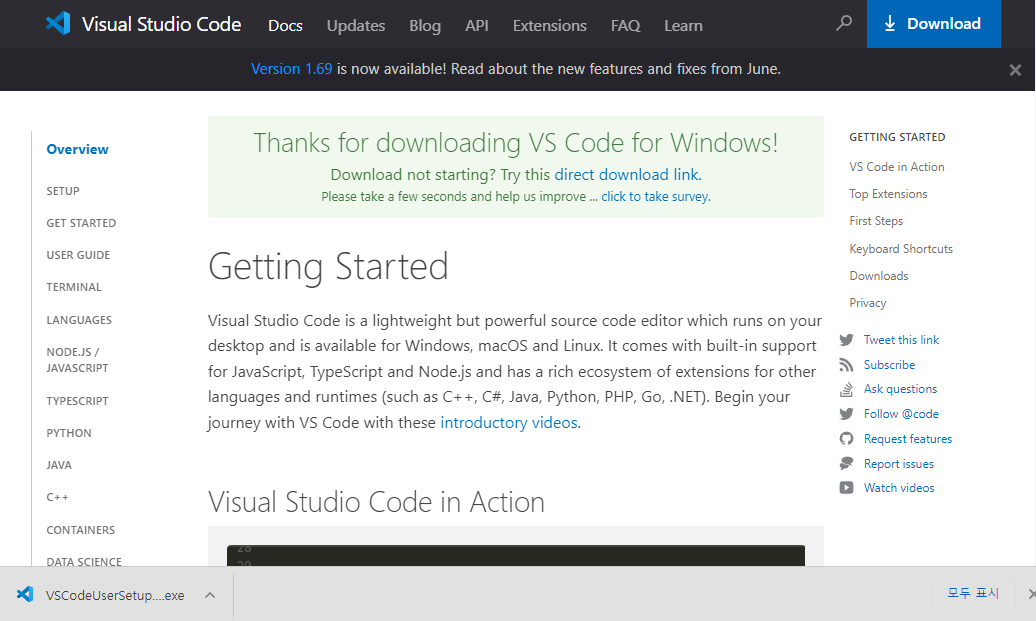The height and width of the screenshot is (621, 1036).
Task: Open the Extensions navigation tab
Action: click(x=550, y=26)
